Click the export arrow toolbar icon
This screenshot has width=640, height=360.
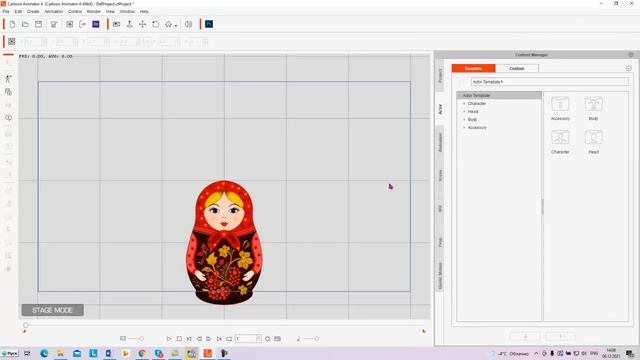(82, 24)
